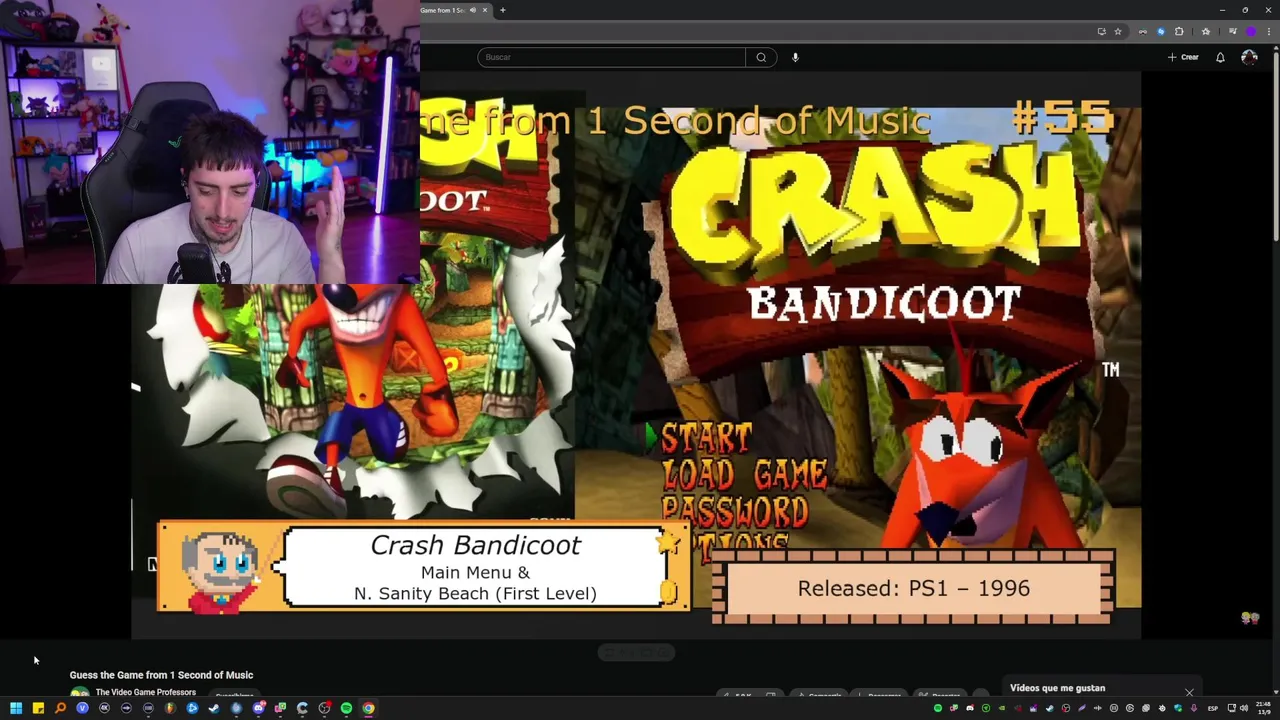
Task: Open Discord from the taskbar
Action: 259,708
